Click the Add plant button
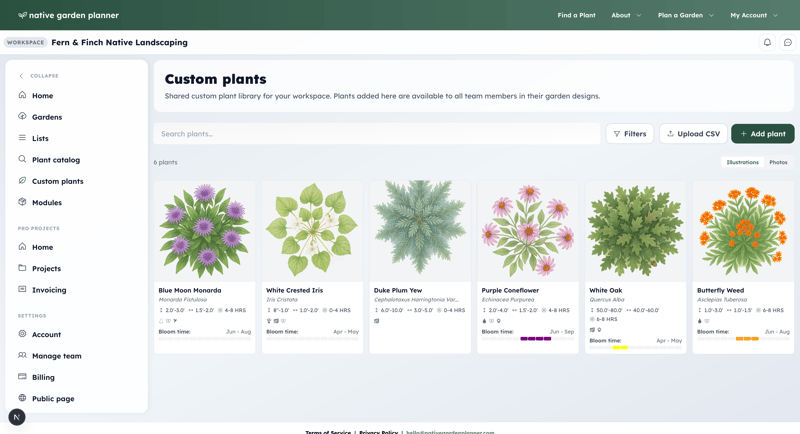 pyautogui.click(x=762, y=134)
